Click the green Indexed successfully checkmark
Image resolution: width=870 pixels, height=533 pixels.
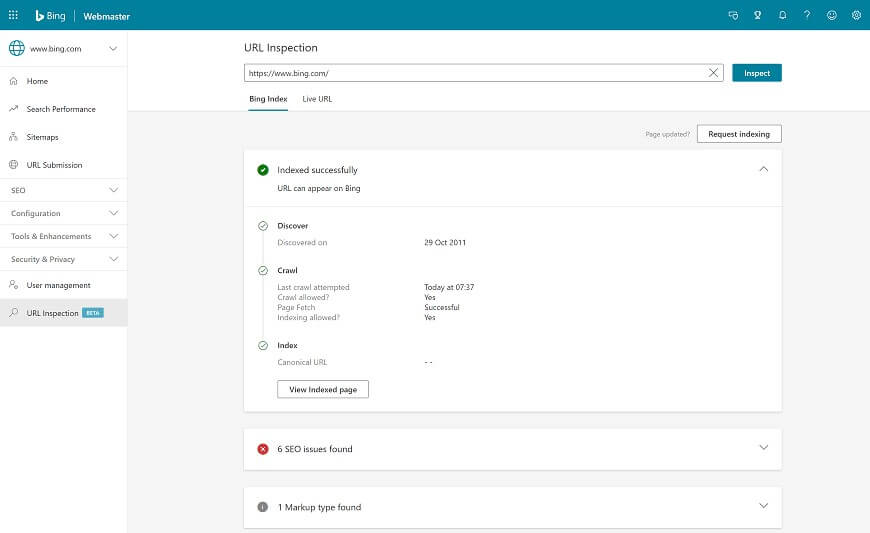263,170
